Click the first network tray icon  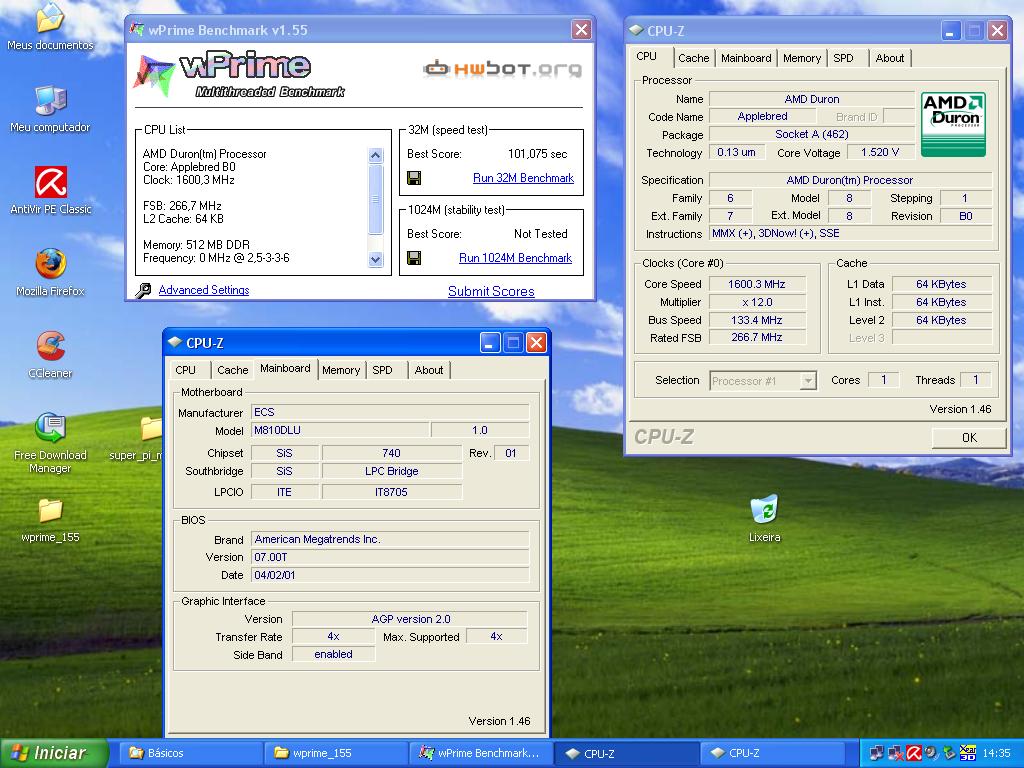[x=876, y=753]
